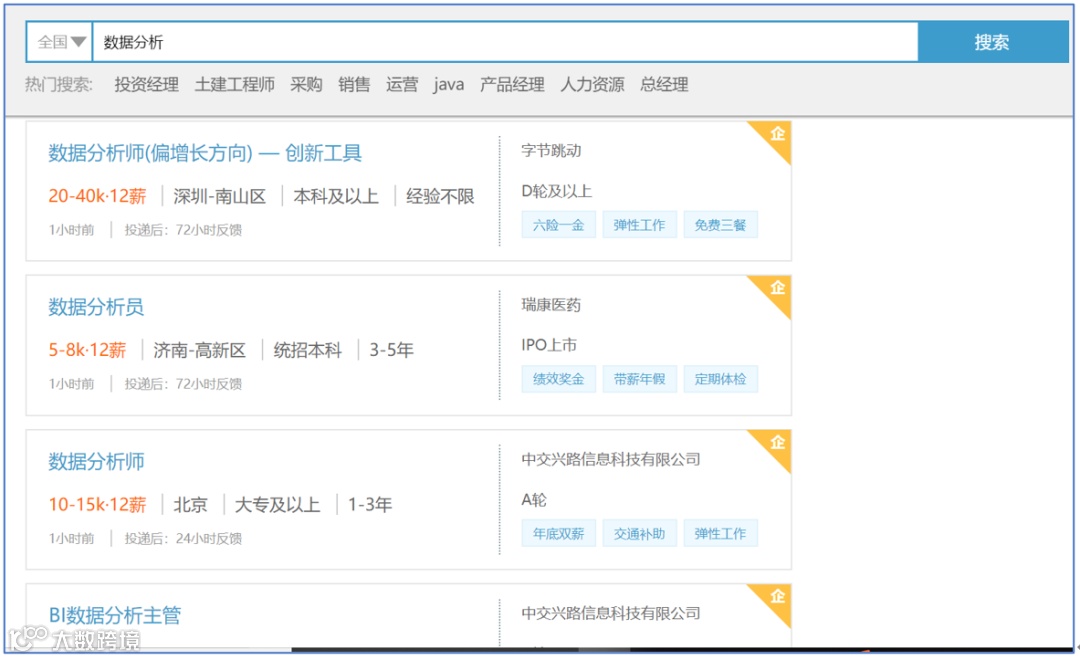
Task: Click the 绩效奖金 benefit tag
Action: [559, 379]
